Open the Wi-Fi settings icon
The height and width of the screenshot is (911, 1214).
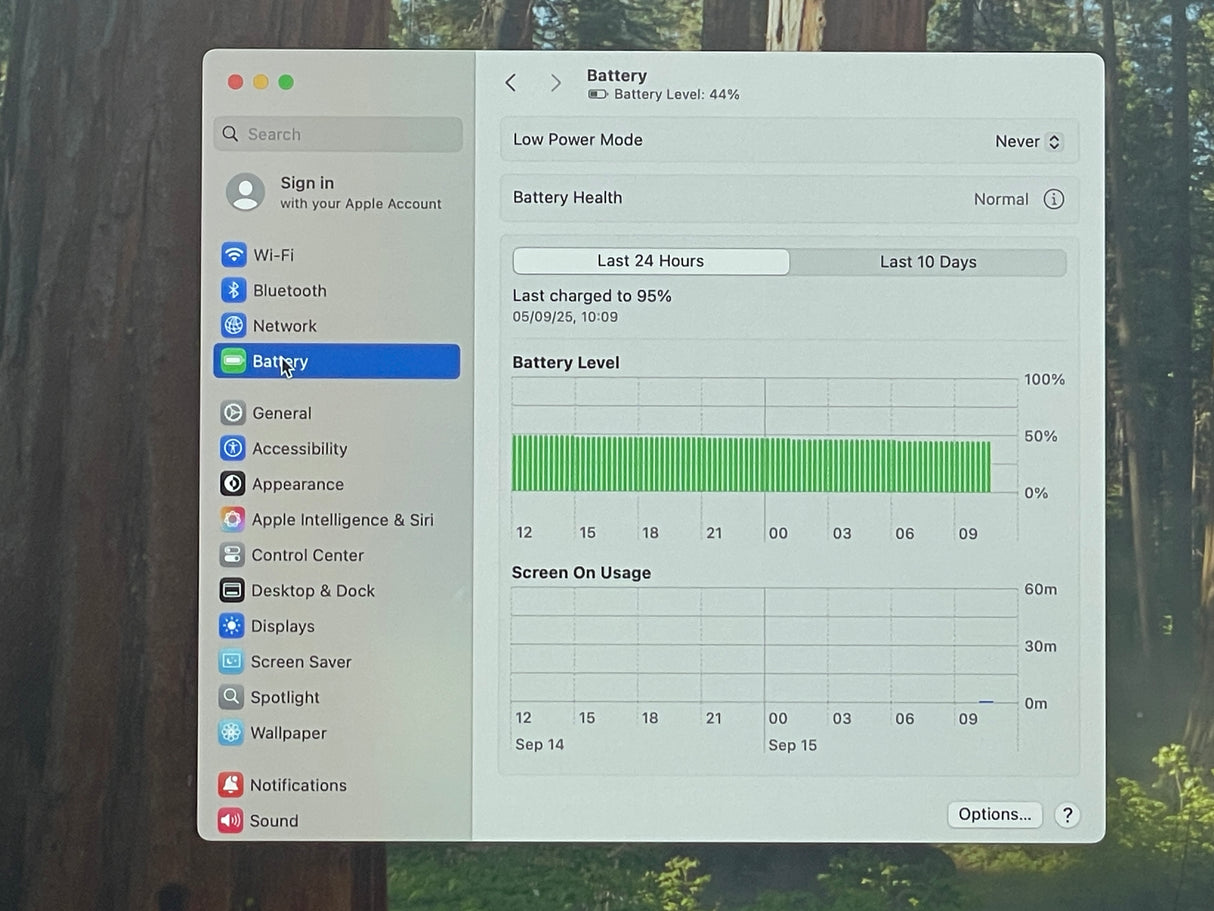click(x=233, y=255)
